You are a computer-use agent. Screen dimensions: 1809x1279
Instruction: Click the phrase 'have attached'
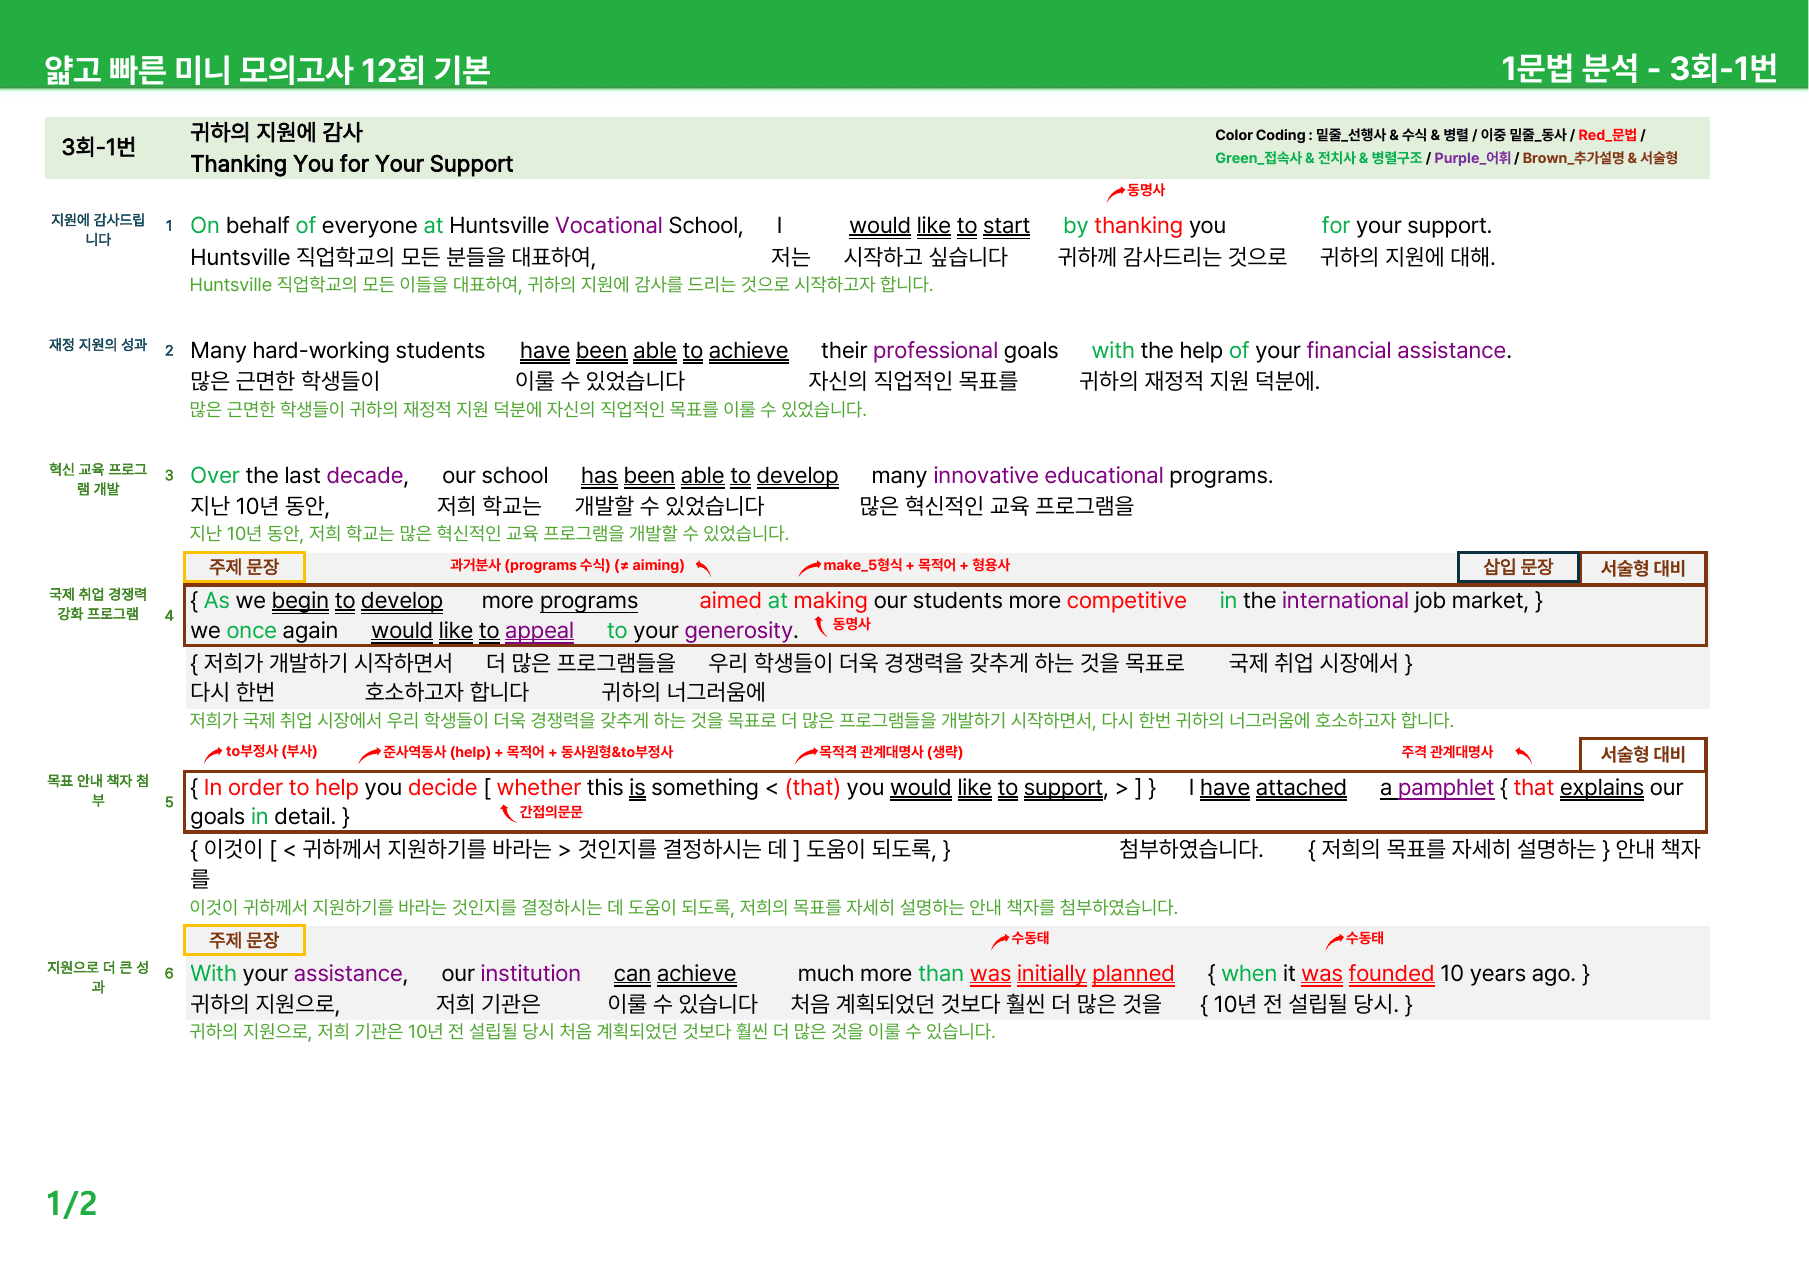coord(1273,788)
